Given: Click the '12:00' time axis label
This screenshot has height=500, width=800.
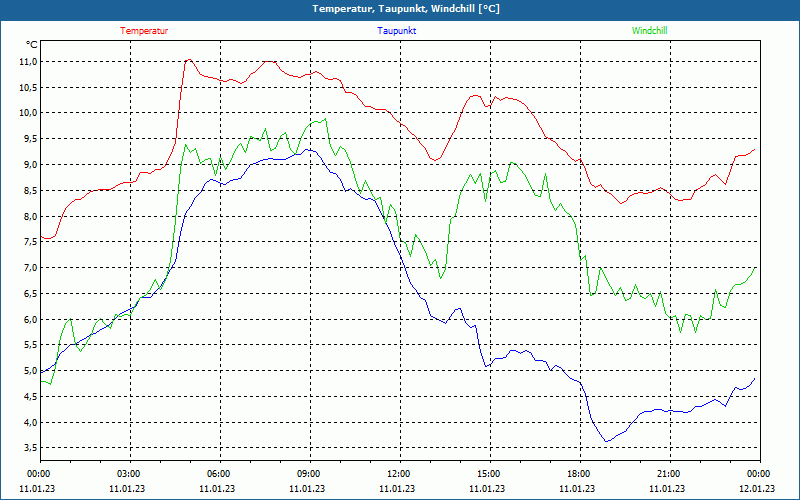Looking at the screenshot, I should [399, 474].
